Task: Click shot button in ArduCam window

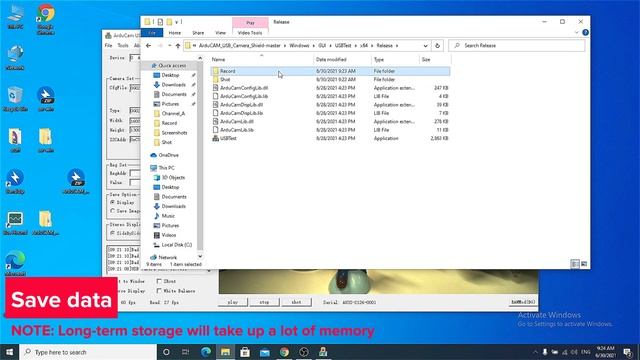Action: [296, 302]
